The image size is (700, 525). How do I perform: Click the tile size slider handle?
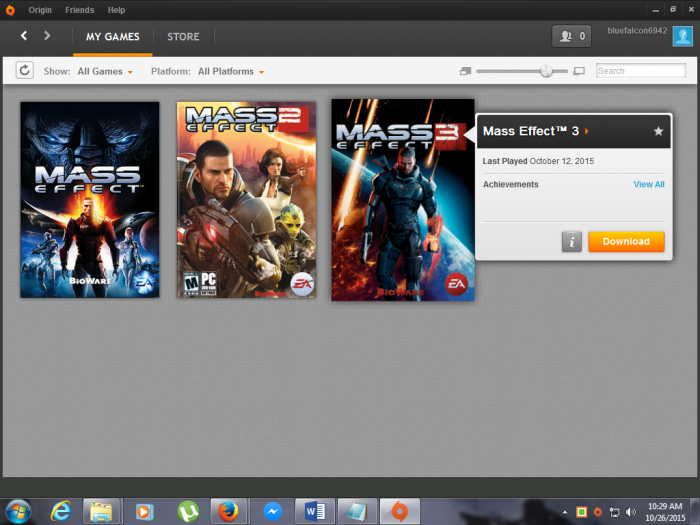pyautogui.click(x=546, y=71)
